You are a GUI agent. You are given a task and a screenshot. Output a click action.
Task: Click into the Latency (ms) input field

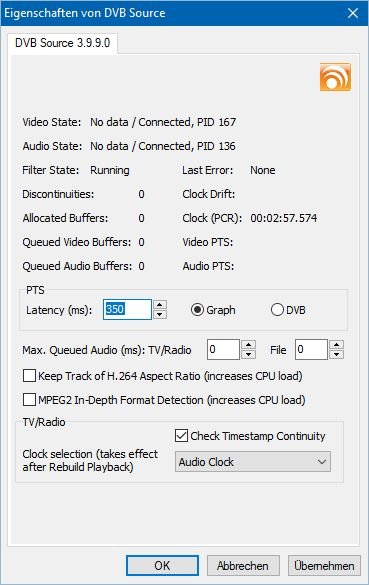click(x=128, y=309)
